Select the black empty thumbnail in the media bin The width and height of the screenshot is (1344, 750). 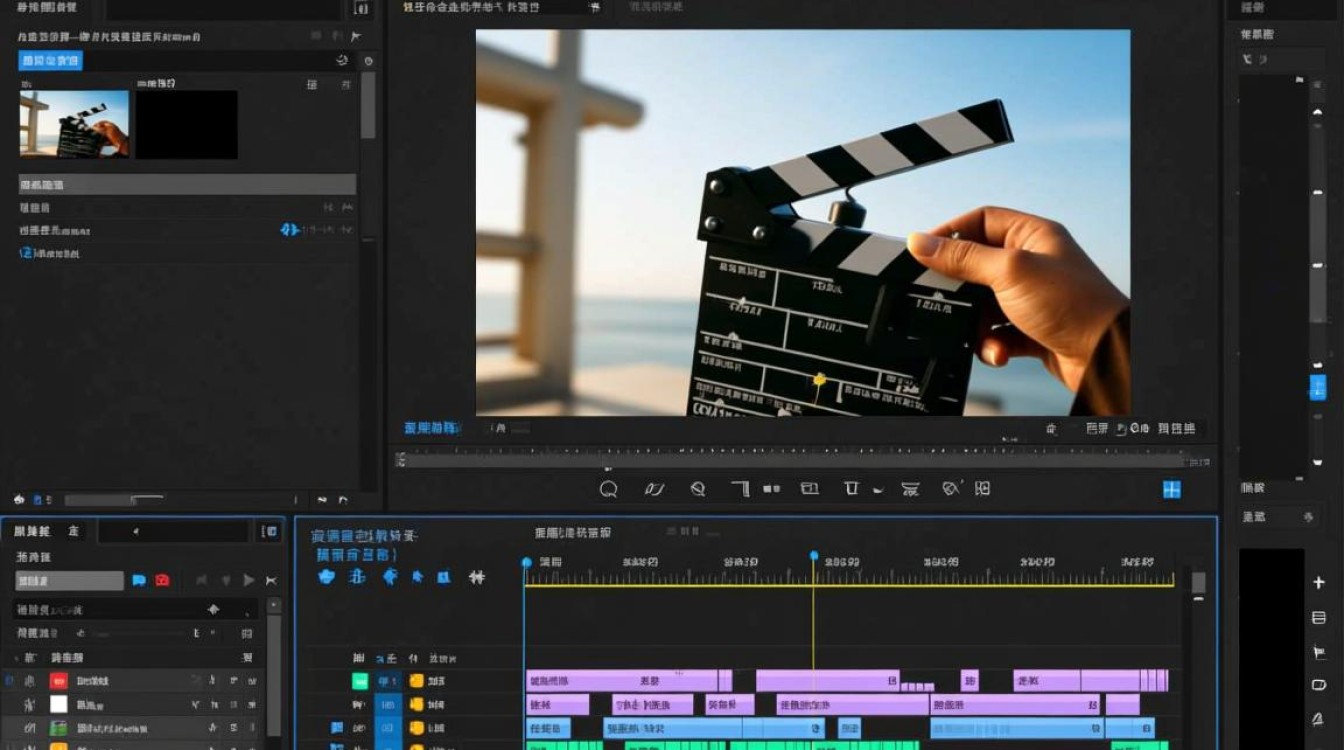186,124
